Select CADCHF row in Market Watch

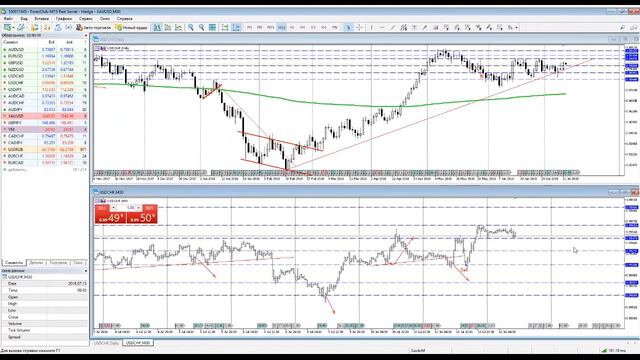coord(44,136)
